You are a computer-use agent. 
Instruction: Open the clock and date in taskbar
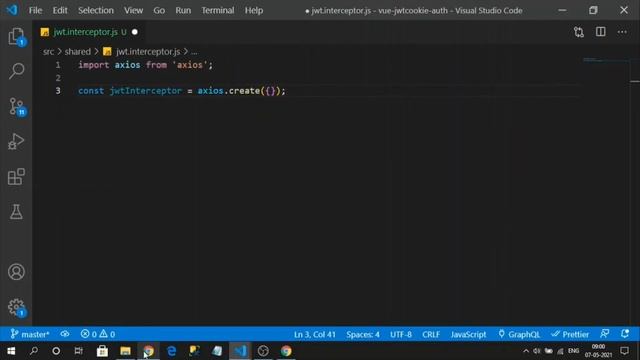[598, 351]
